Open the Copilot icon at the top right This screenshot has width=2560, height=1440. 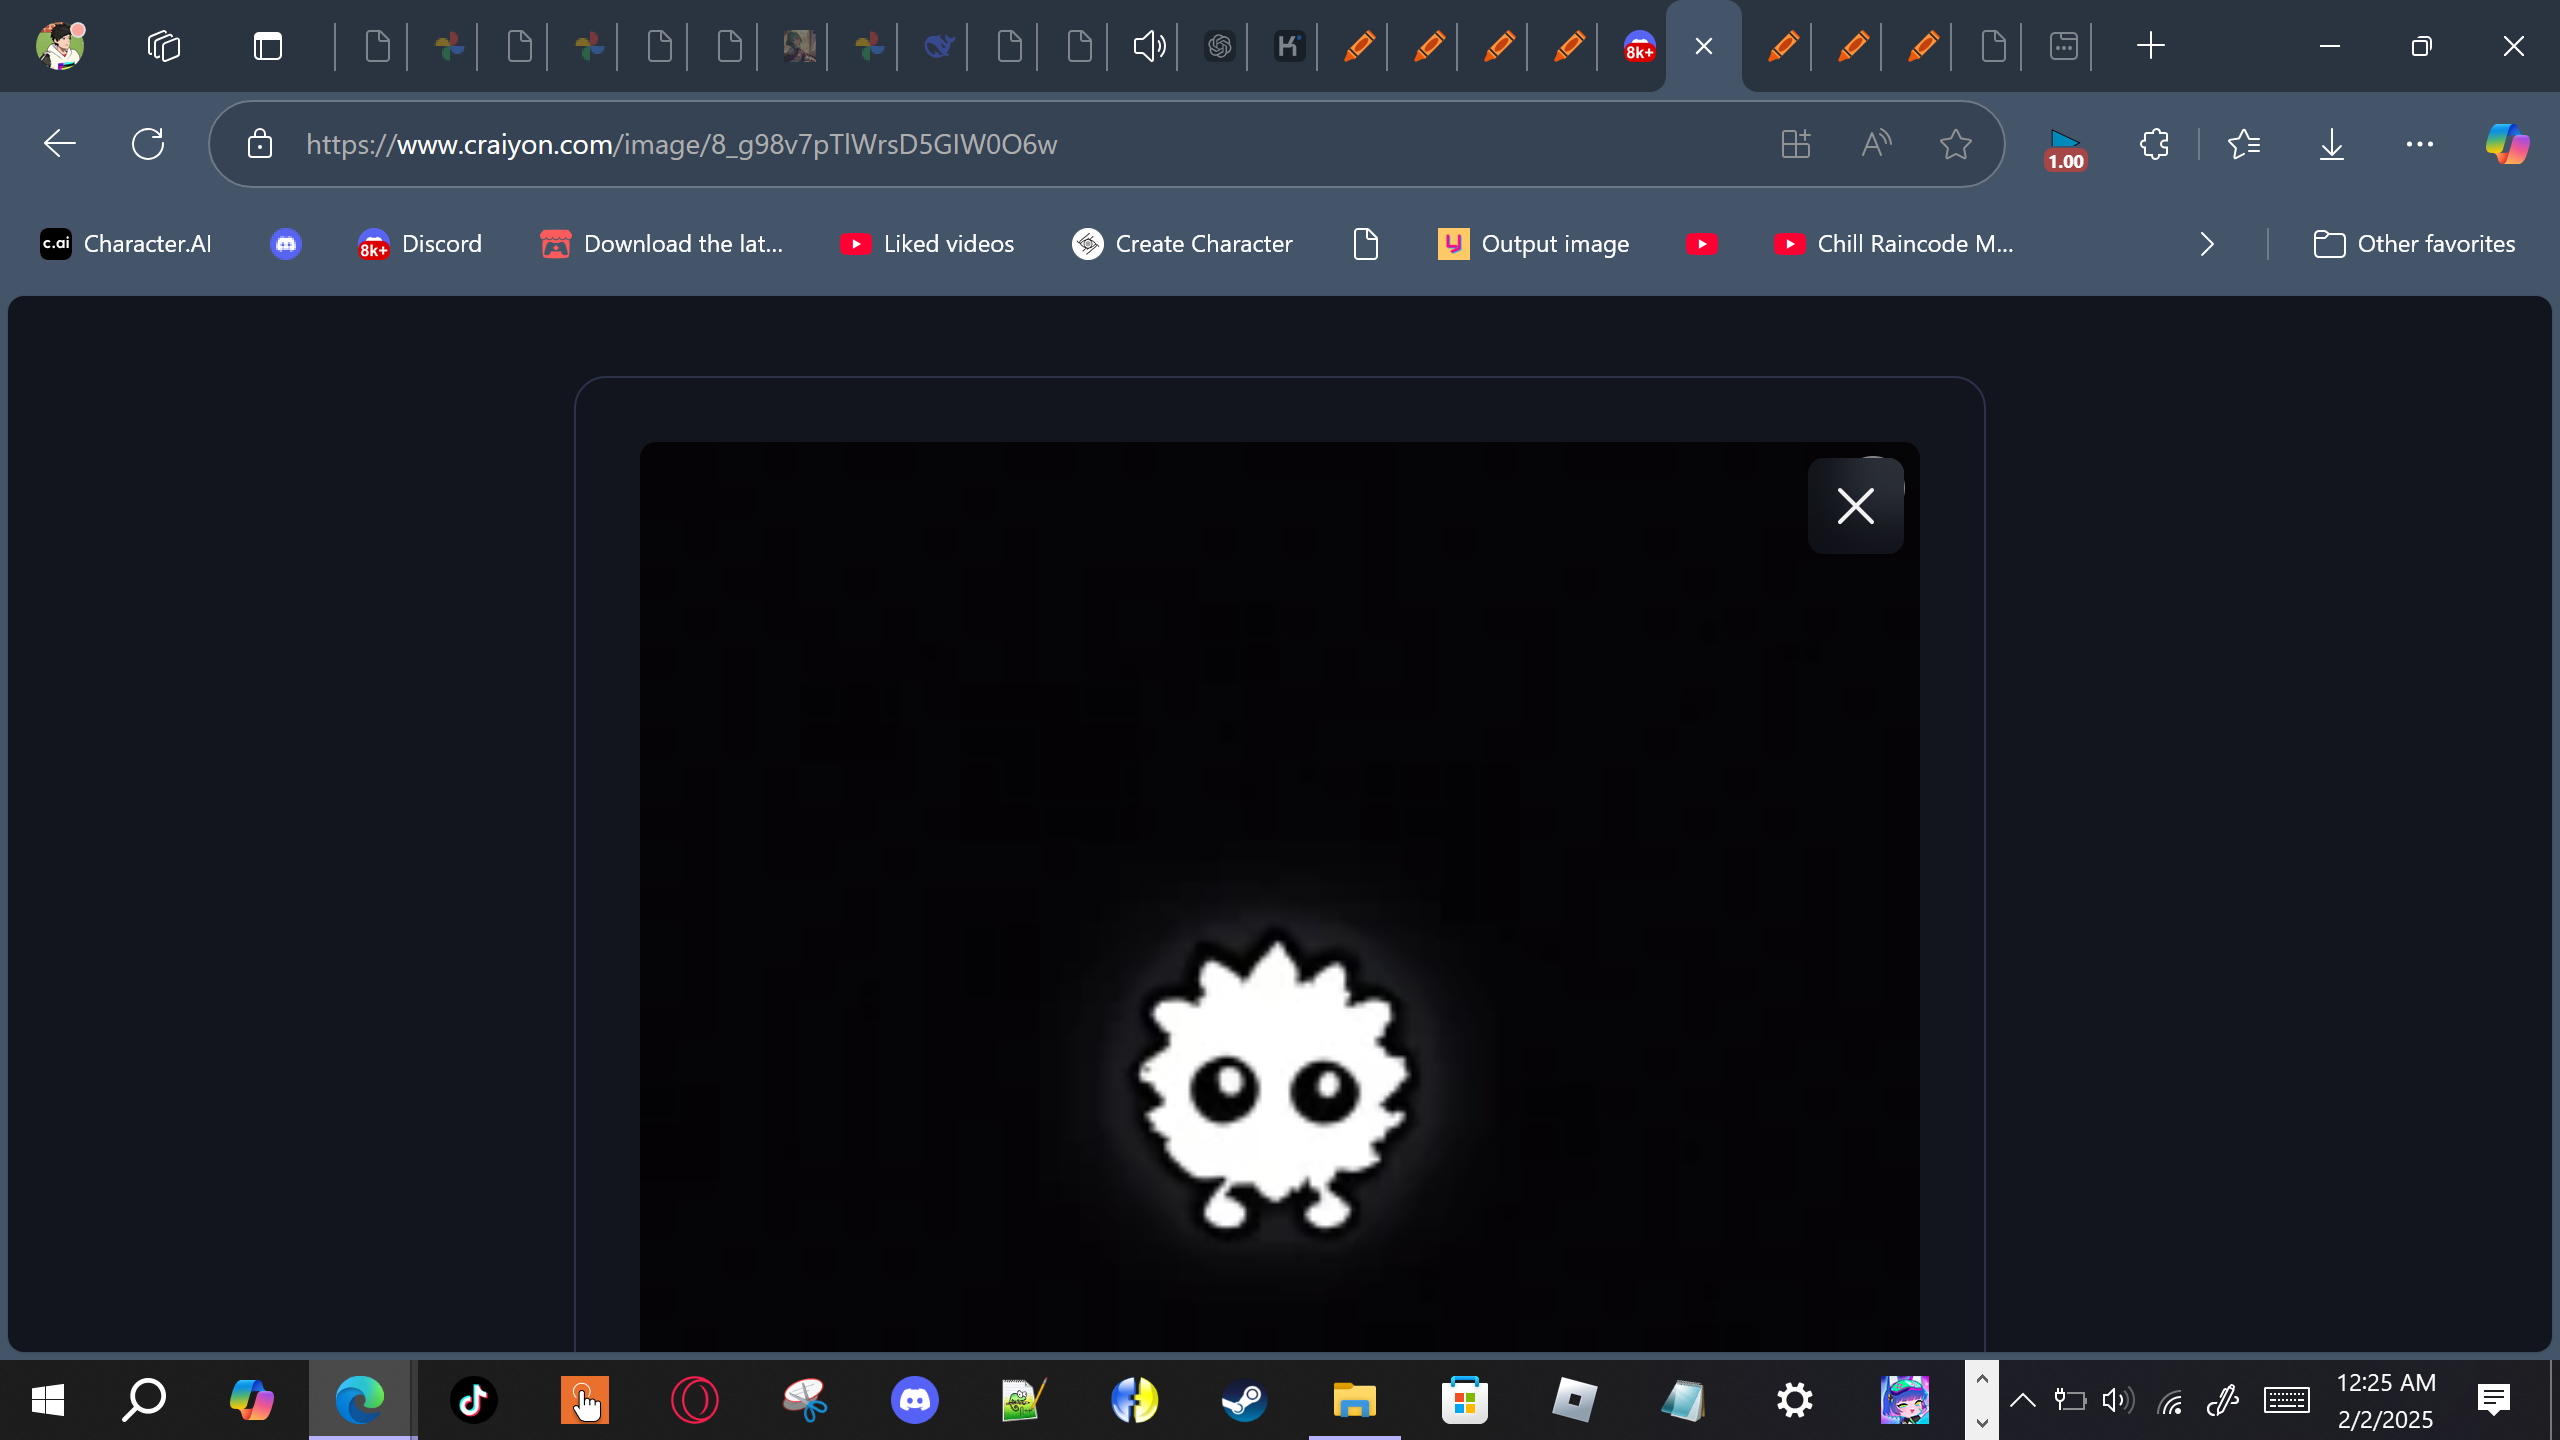click(x=2507, y=144)
